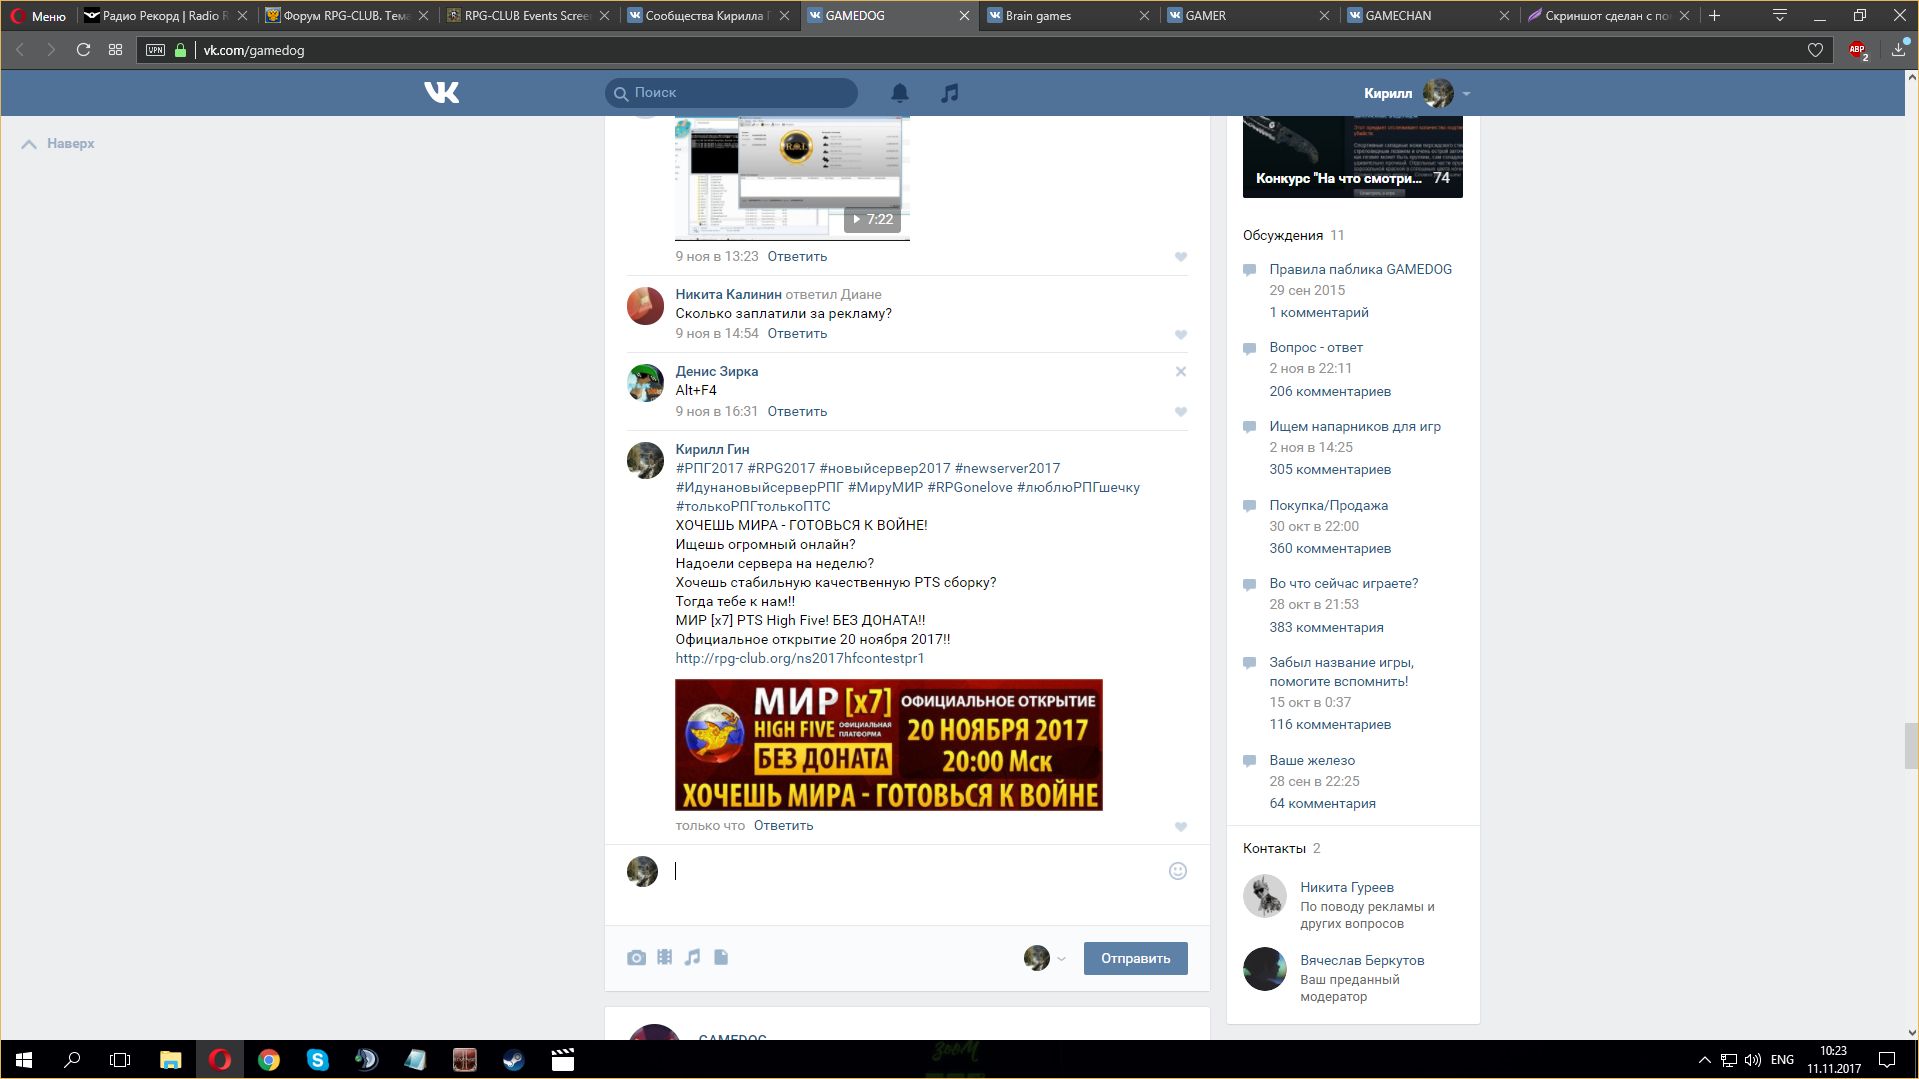Screen dimensions: 1919x1079
Task: Toggle the VPN badge in address bar
Action: tap(155, 50)
